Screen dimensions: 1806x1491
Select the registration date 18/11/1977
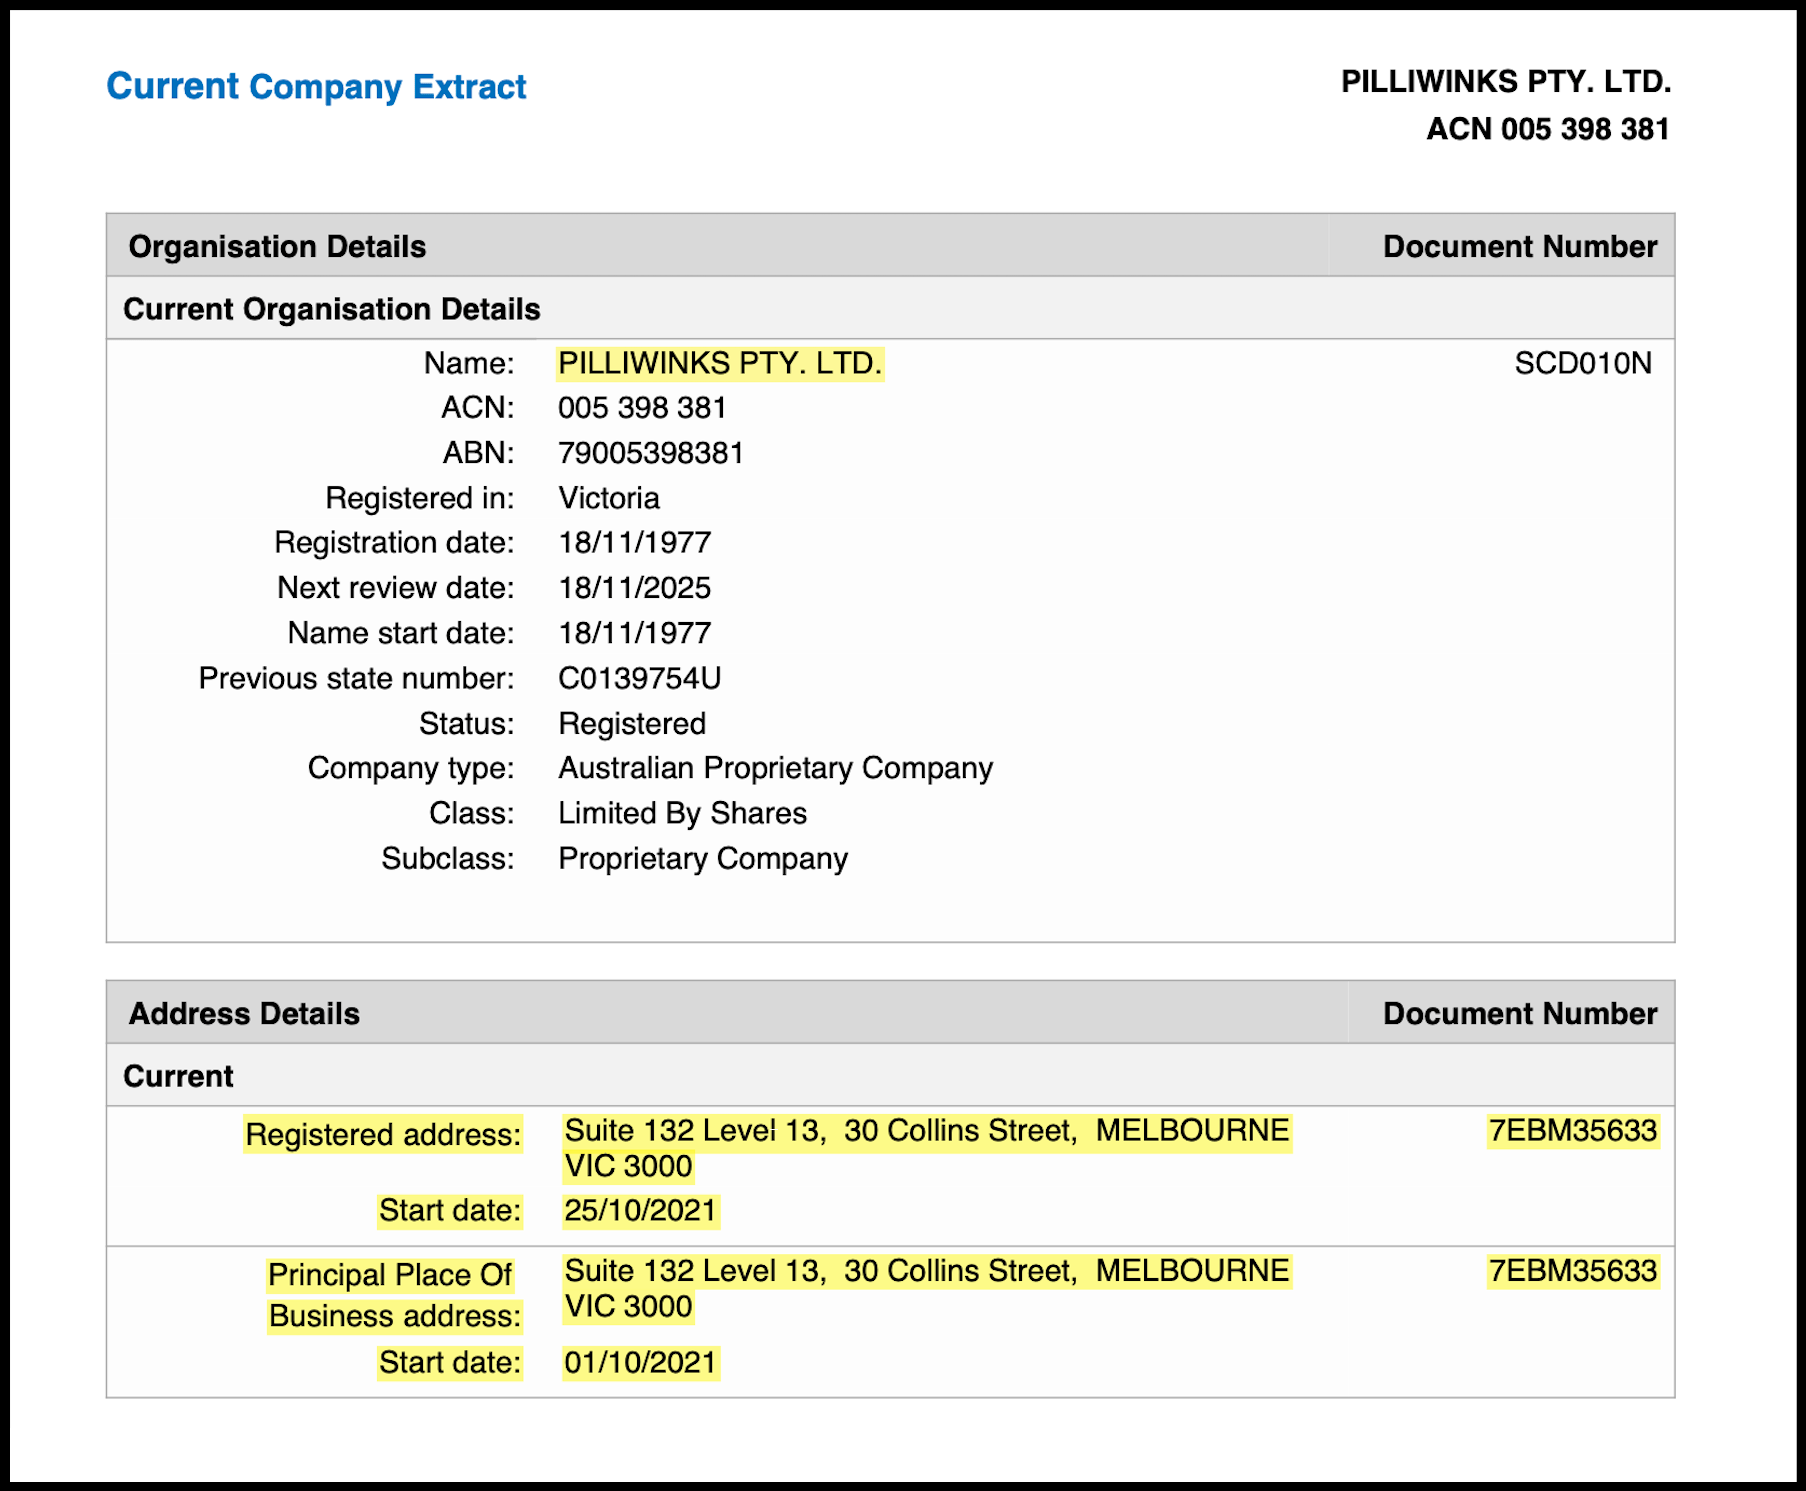point(635,543)
